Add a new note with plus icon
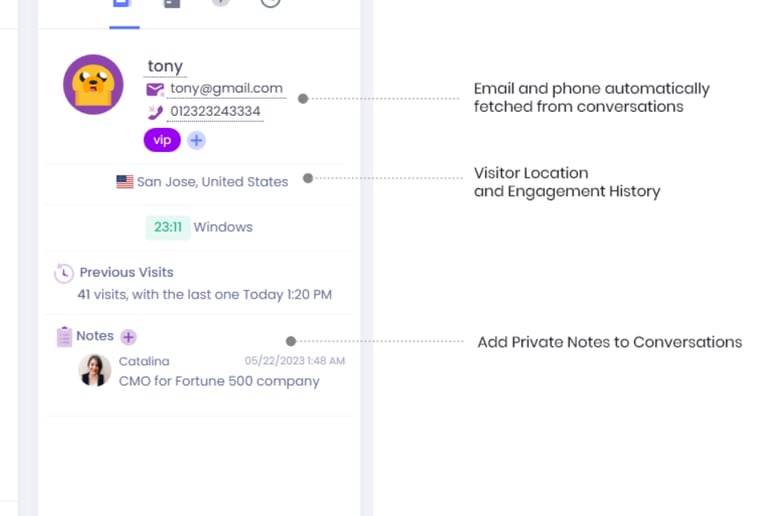This screenshot has width=768, height=516. click(128, 337)
